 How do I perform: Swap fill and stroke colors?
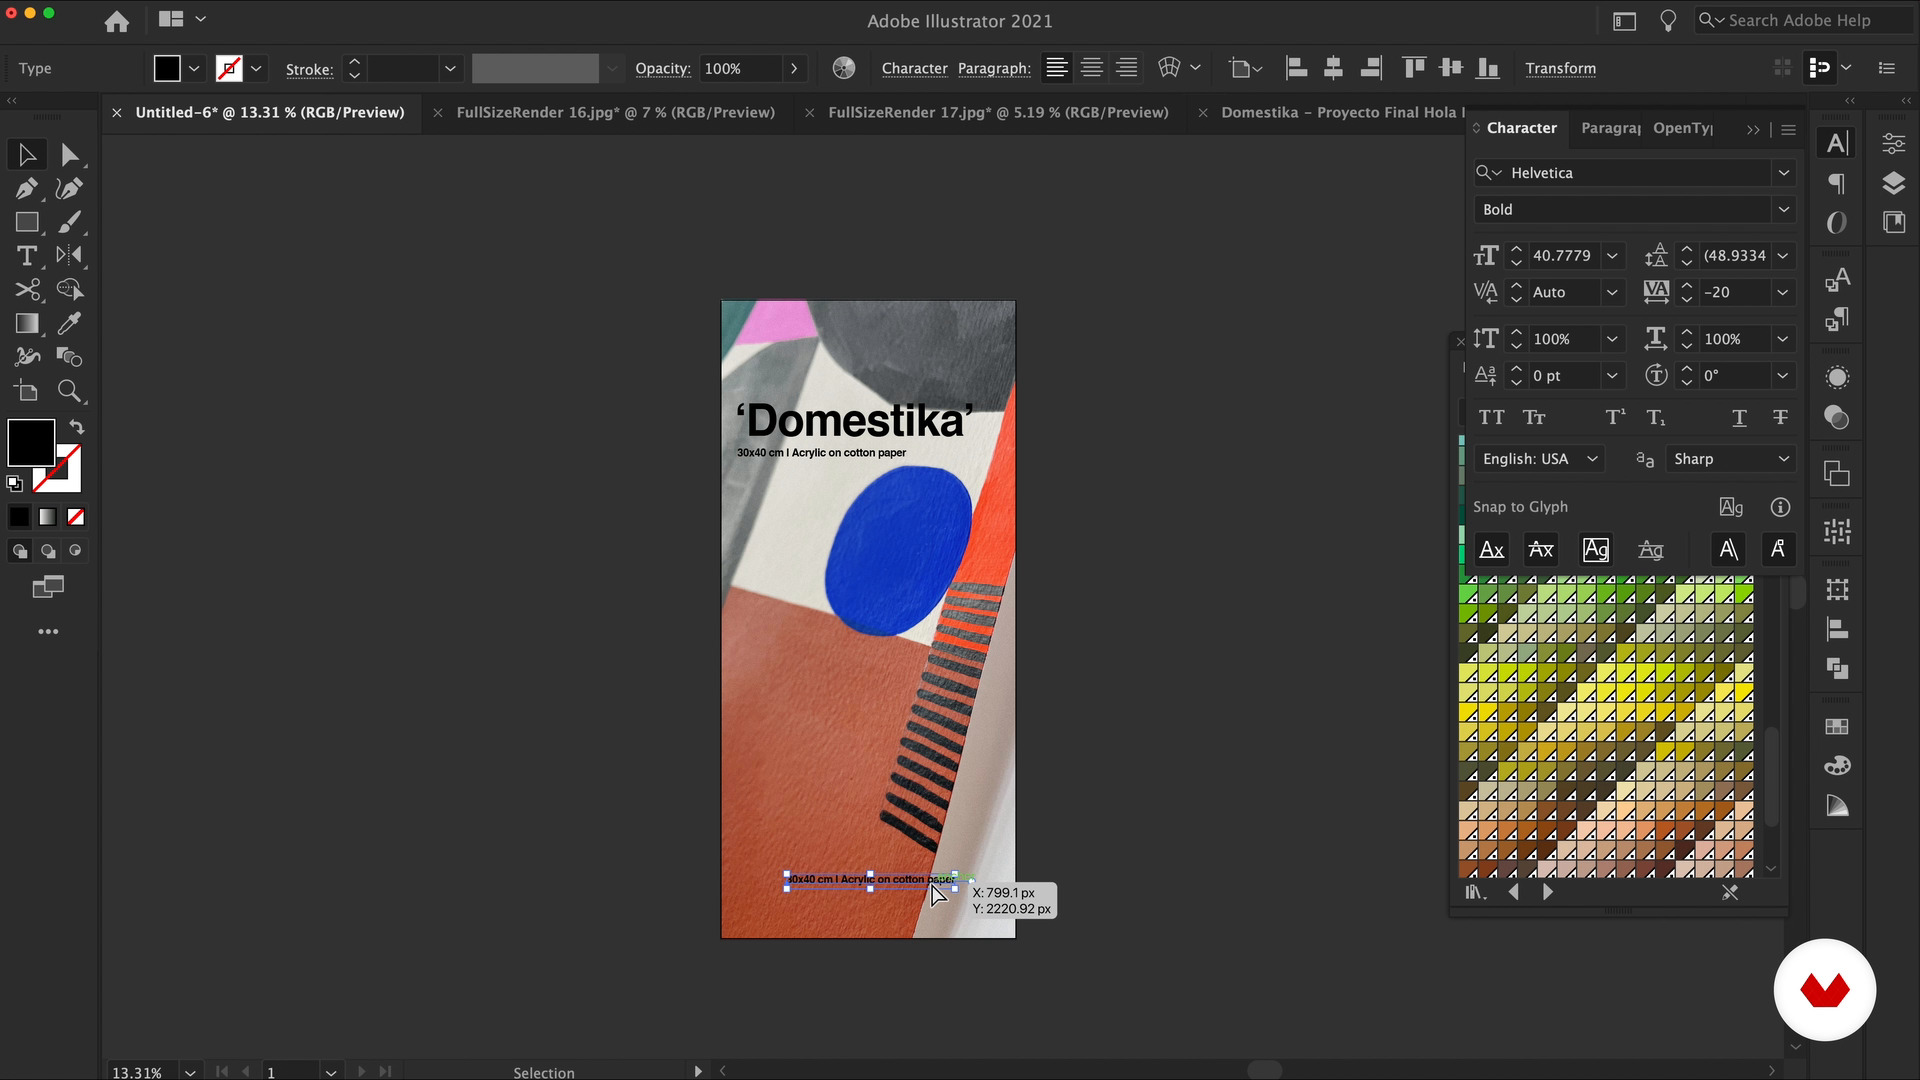(77, 427)
